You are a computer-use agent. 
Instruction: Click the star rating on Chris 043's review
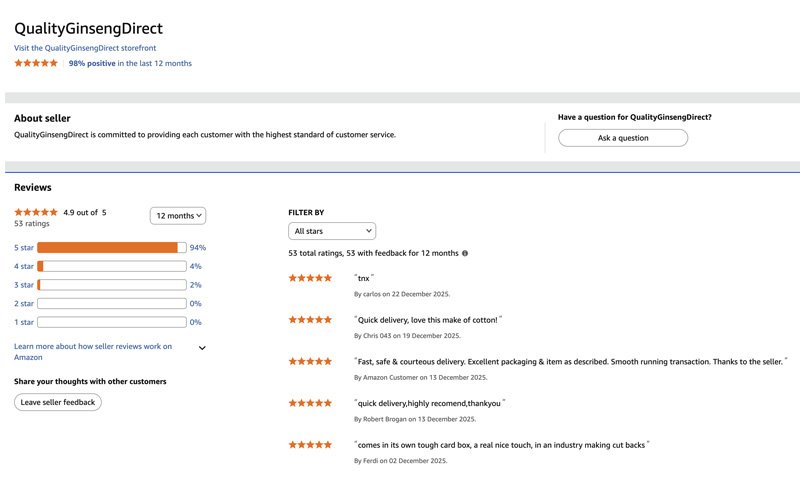point(310,320)
